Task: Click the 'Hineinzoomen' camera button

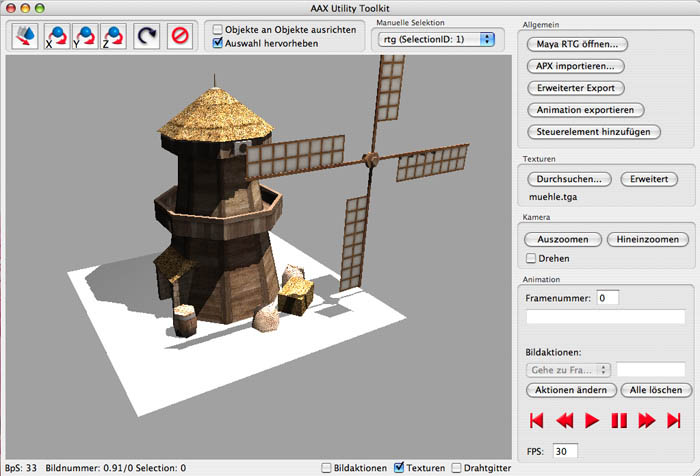Action: pos(648,240)
